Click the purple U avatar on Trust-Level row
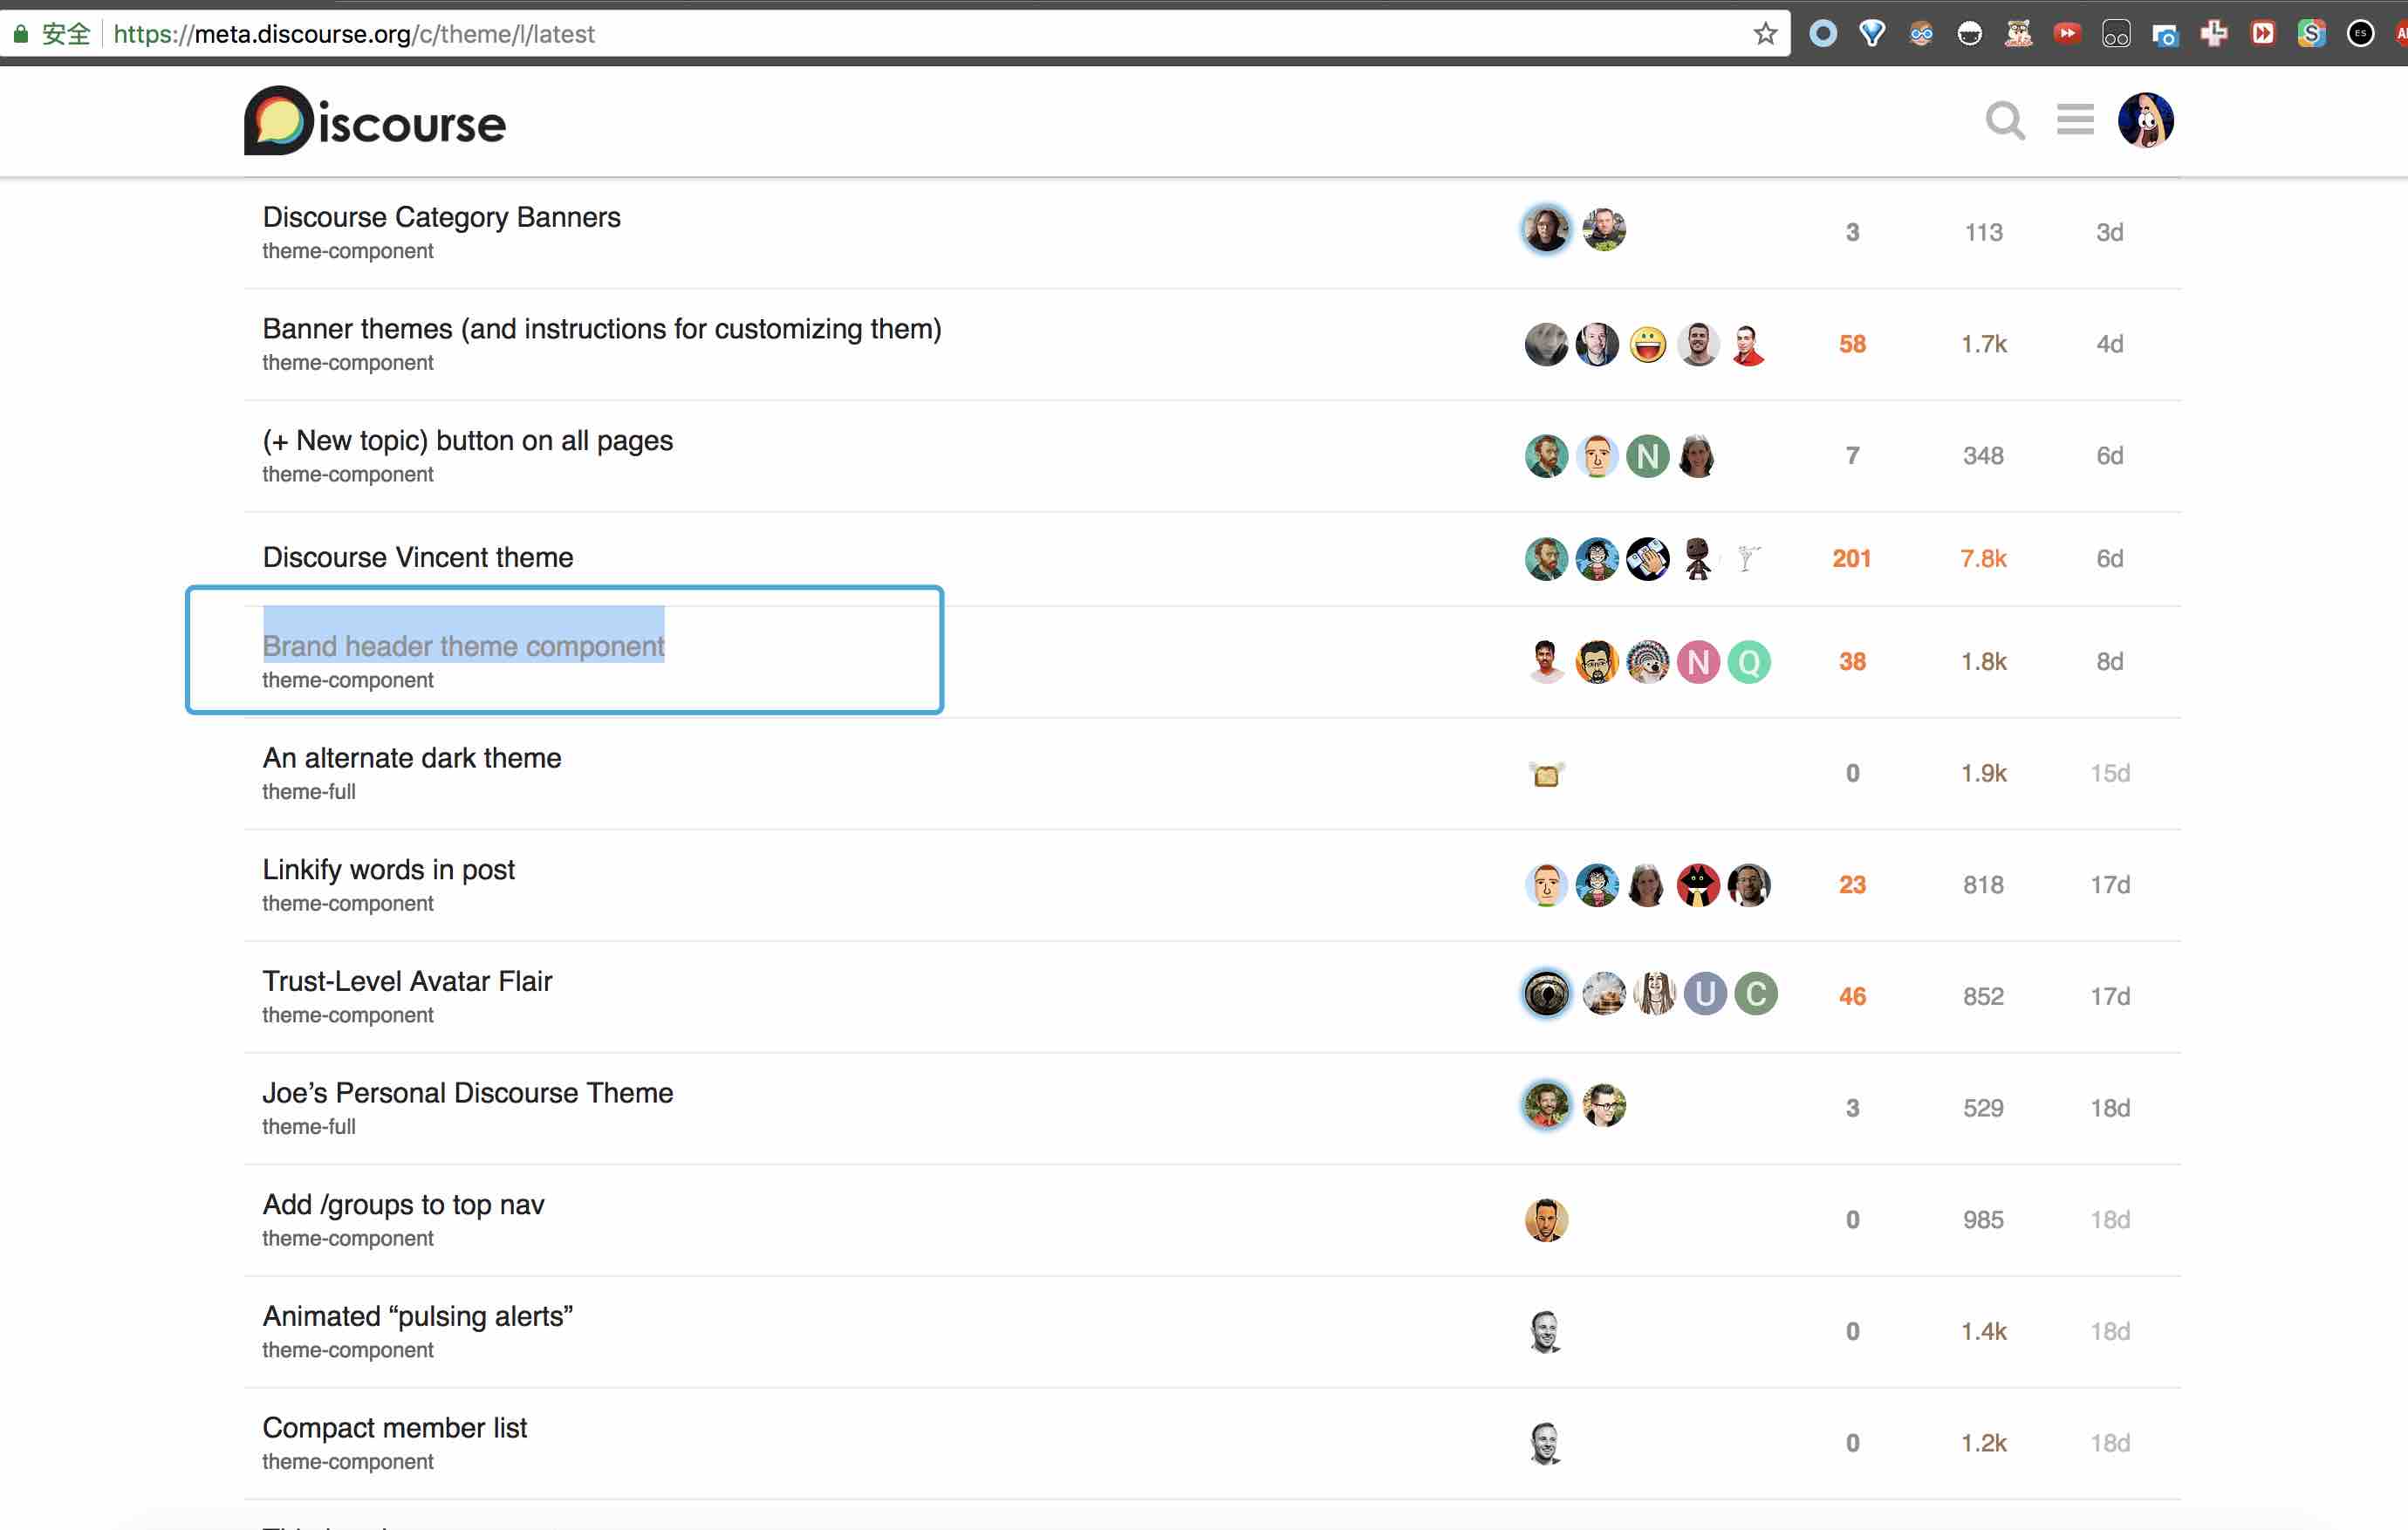This screenshot has height=1530, width=2408. pyautogui.click(x=1704, y=994)
